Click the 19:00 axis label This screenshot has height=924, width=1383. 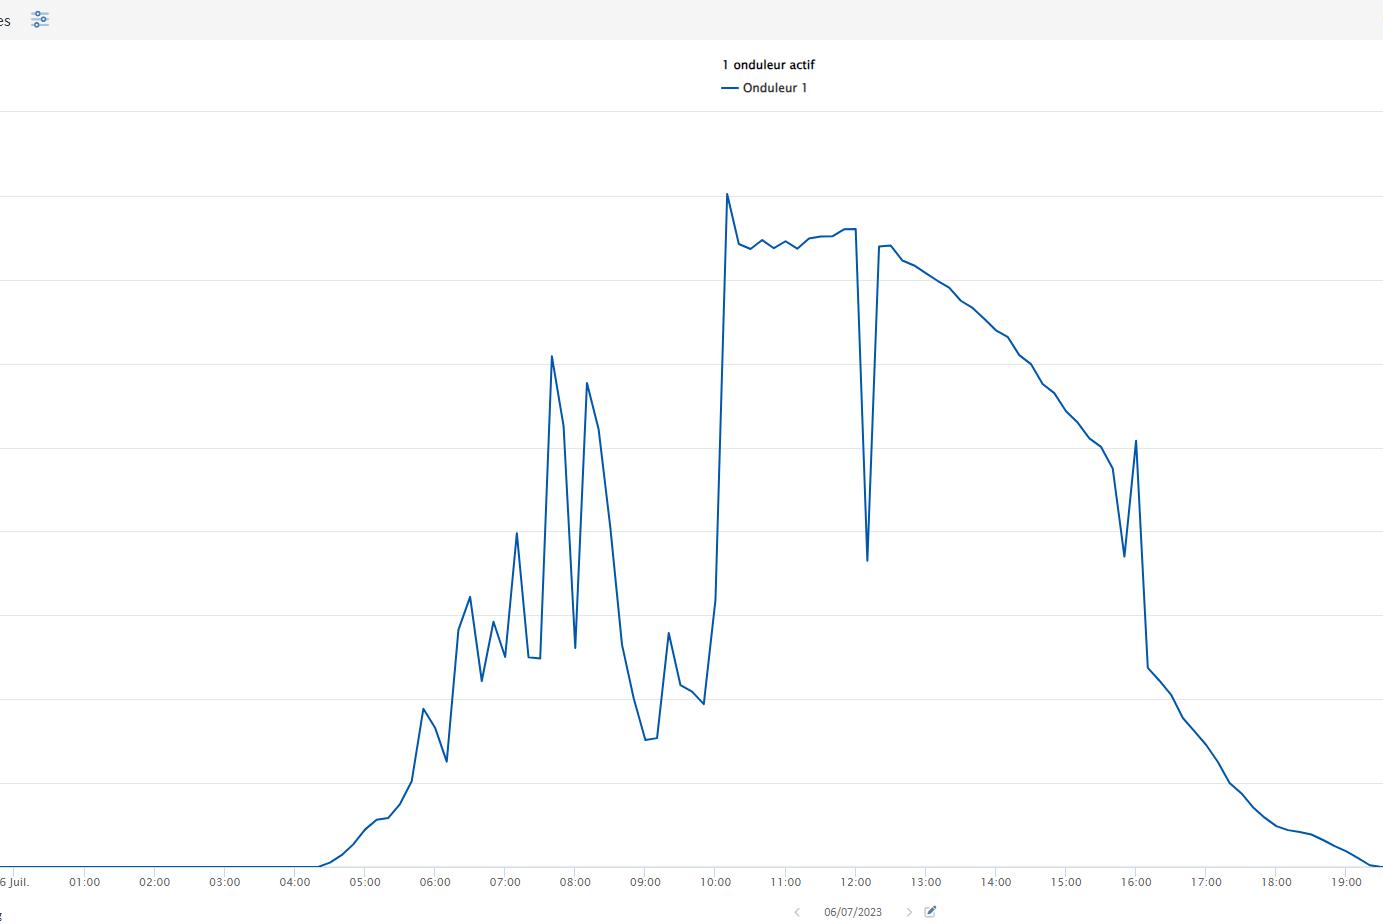[x=1346, y=882]
